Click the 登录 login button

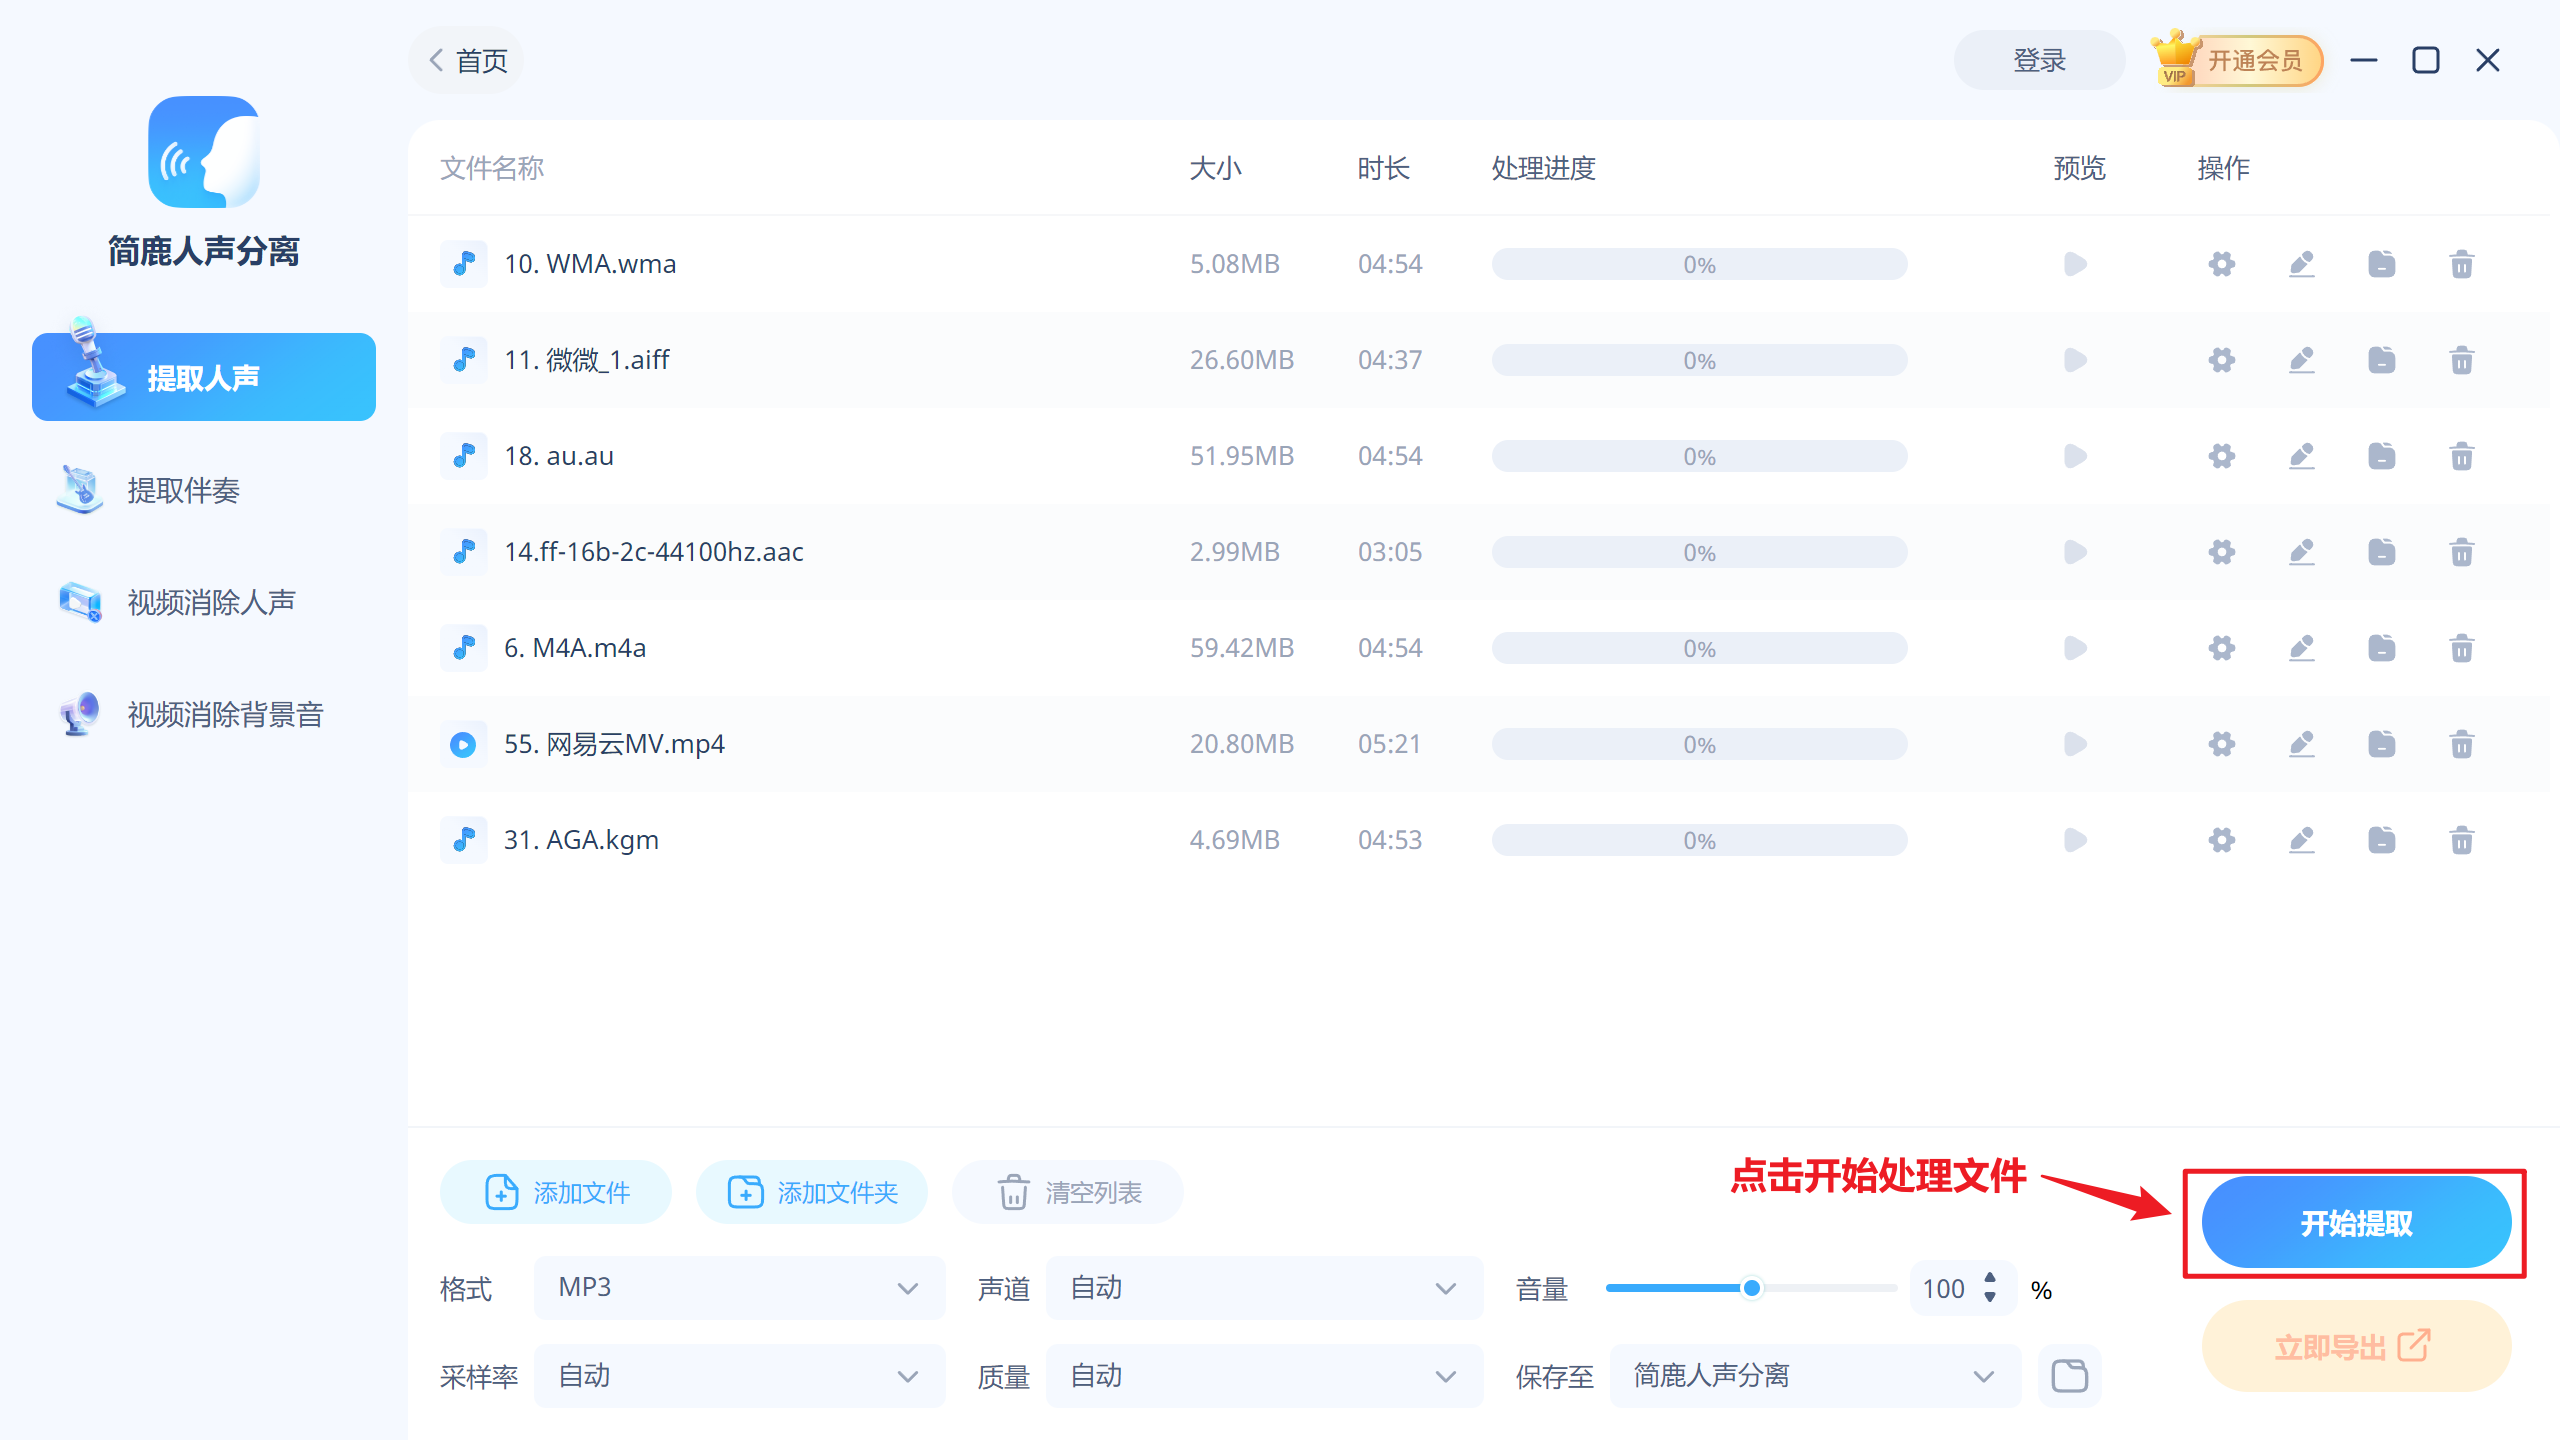click(2039, 60)
